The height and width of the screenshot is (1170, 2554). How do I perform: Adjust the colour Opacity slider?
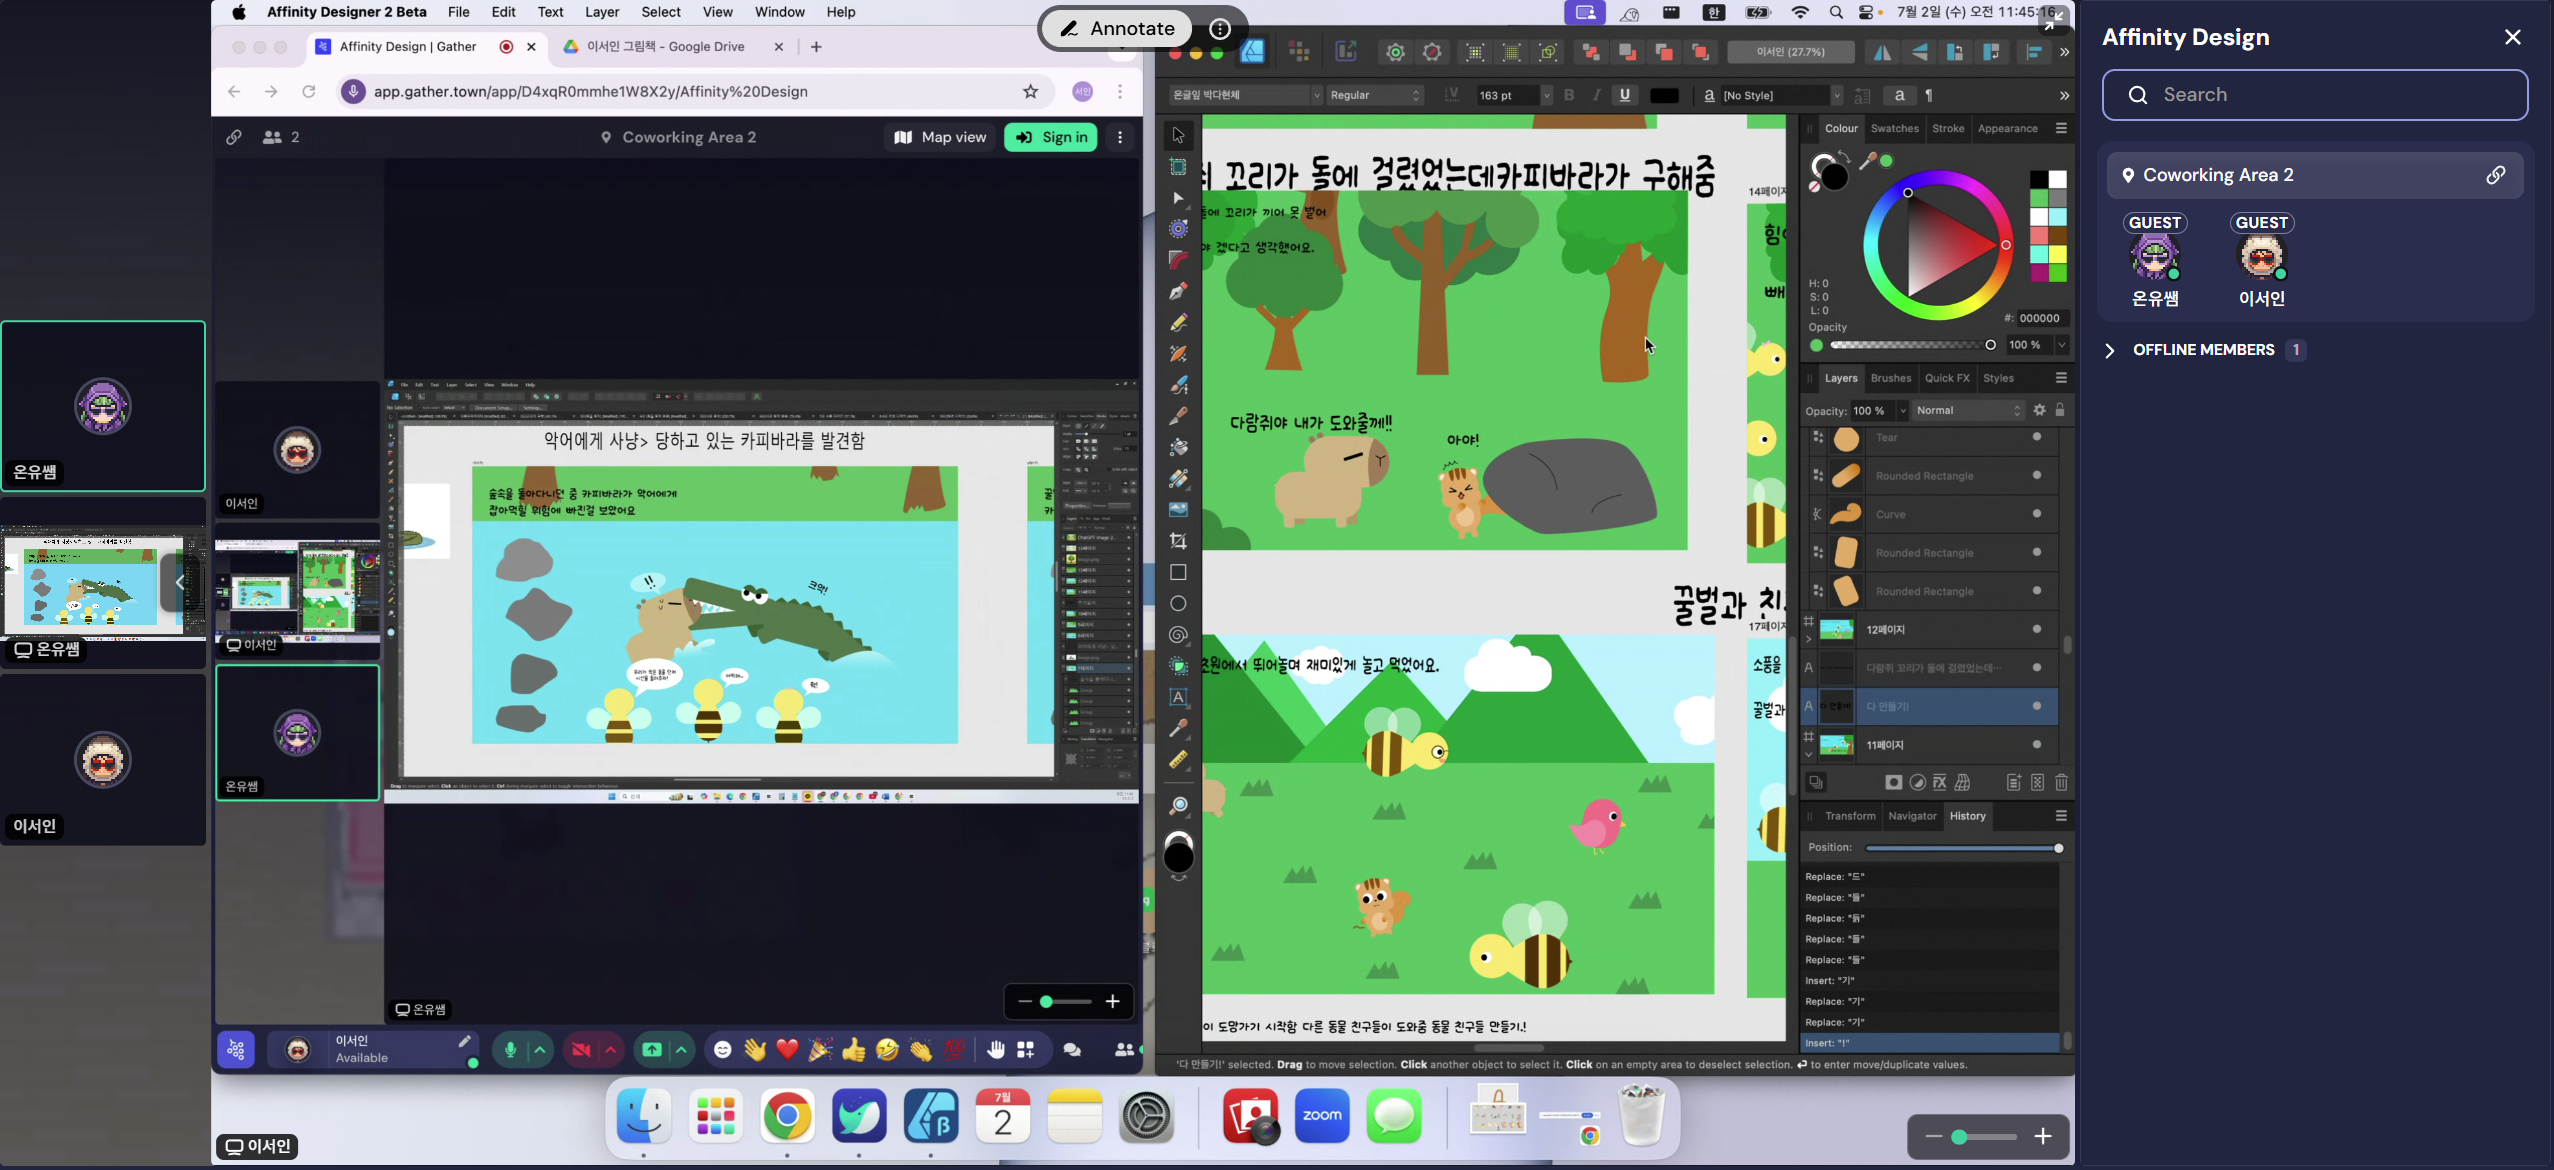(x=1911, y=345)
